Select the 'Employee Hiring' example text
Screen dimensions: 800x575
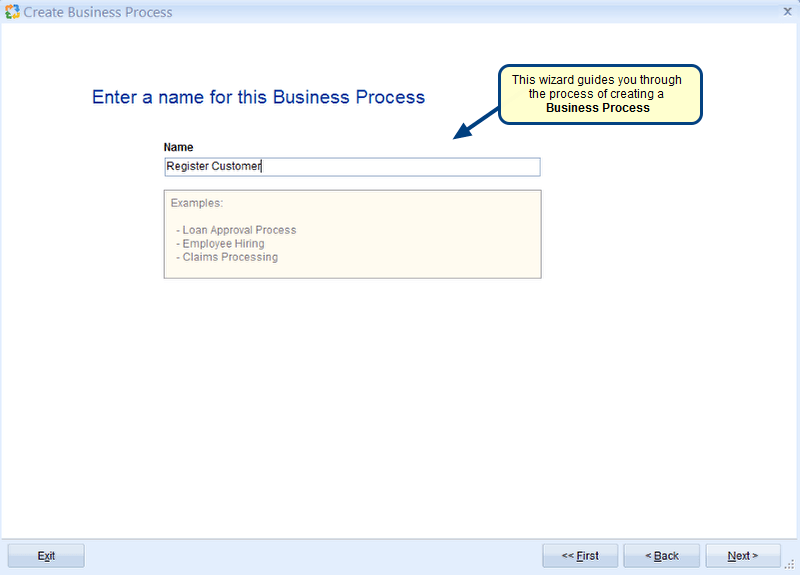(223, 244)
